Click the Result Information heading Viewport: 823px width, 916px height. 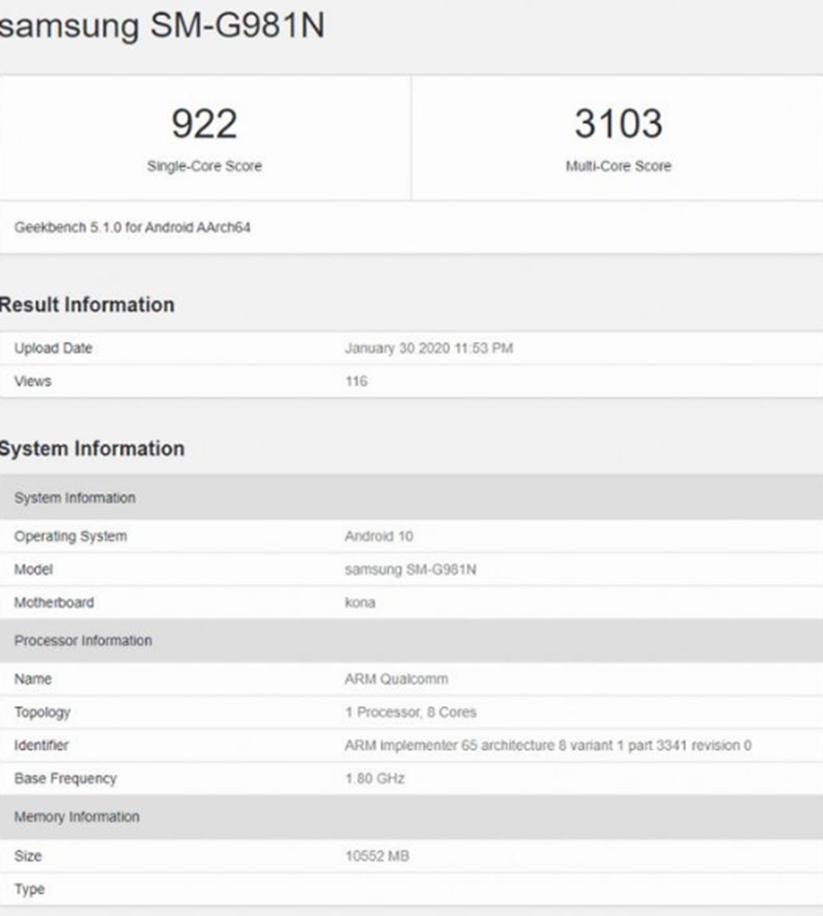[x=90, y=306]
